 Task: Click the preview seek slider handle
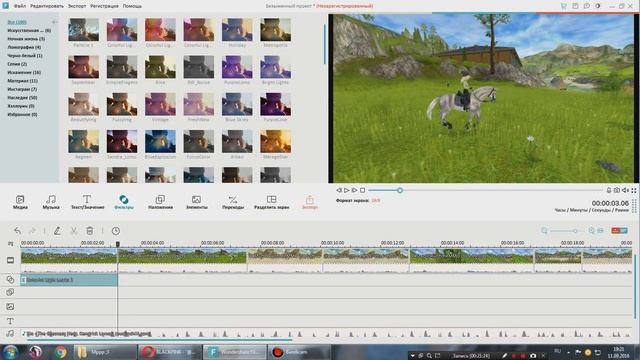point(400,190)
